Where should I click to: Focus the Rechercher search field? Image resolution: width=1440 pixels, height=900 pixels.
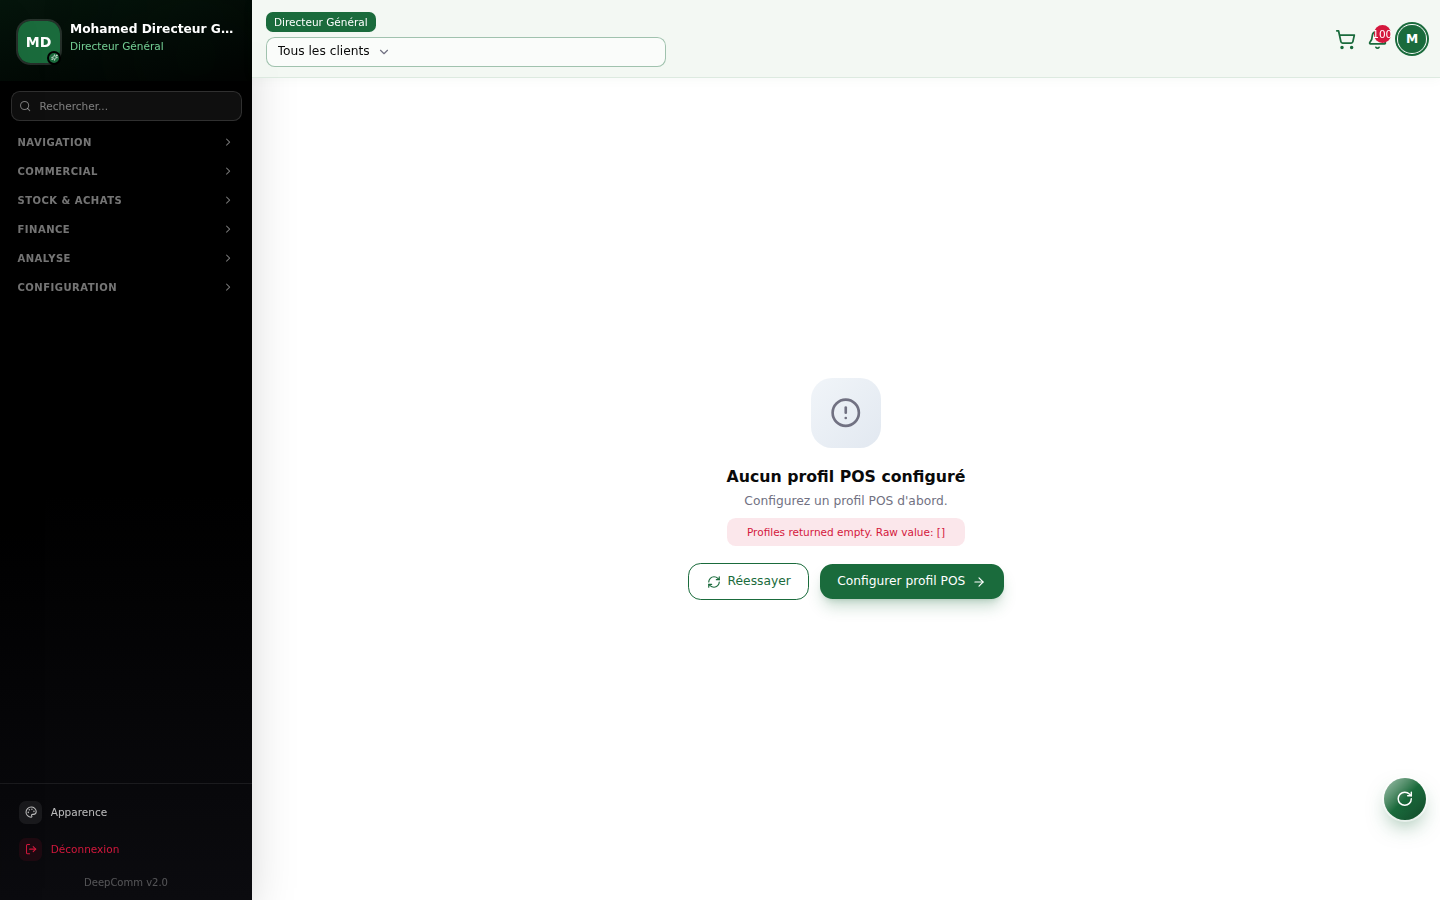coord(126,106)
